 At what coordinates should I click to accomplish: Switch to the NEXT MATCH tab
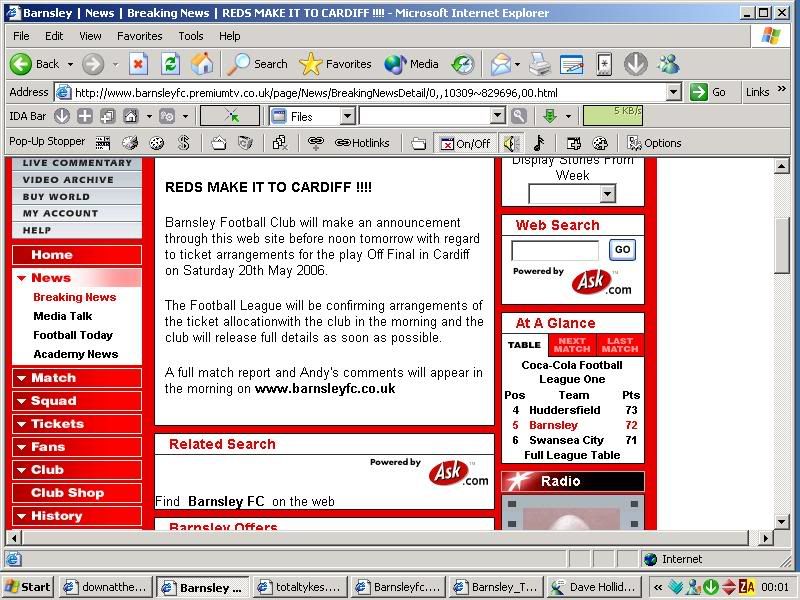pyautogui.click(x=572, y=345)
